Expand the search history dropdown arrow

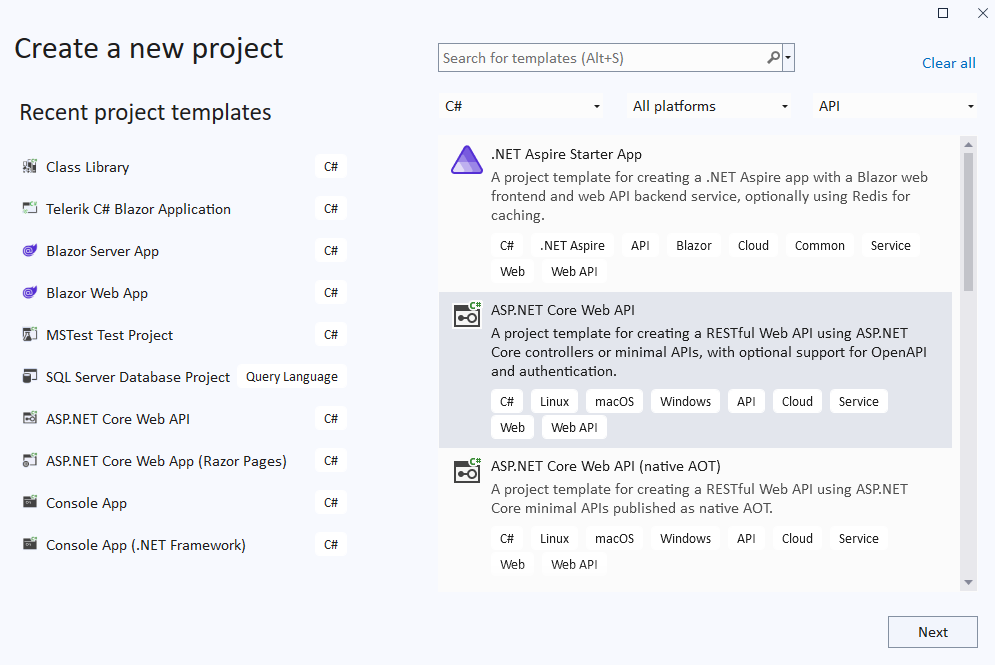(x=789, y=58)
